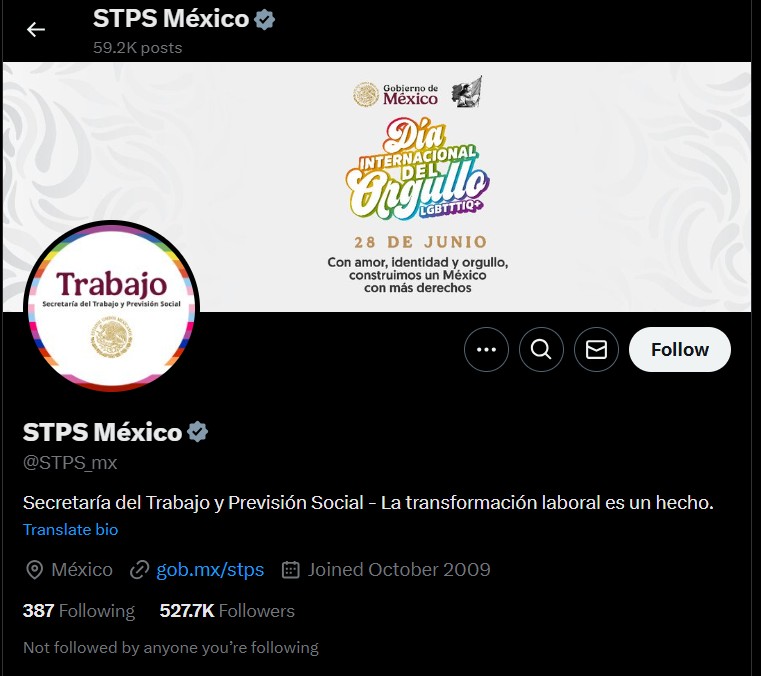The height and width of the screenshot is (676, 761).
Task: View the 527.7K Followers list
Action: pos(227,611)
